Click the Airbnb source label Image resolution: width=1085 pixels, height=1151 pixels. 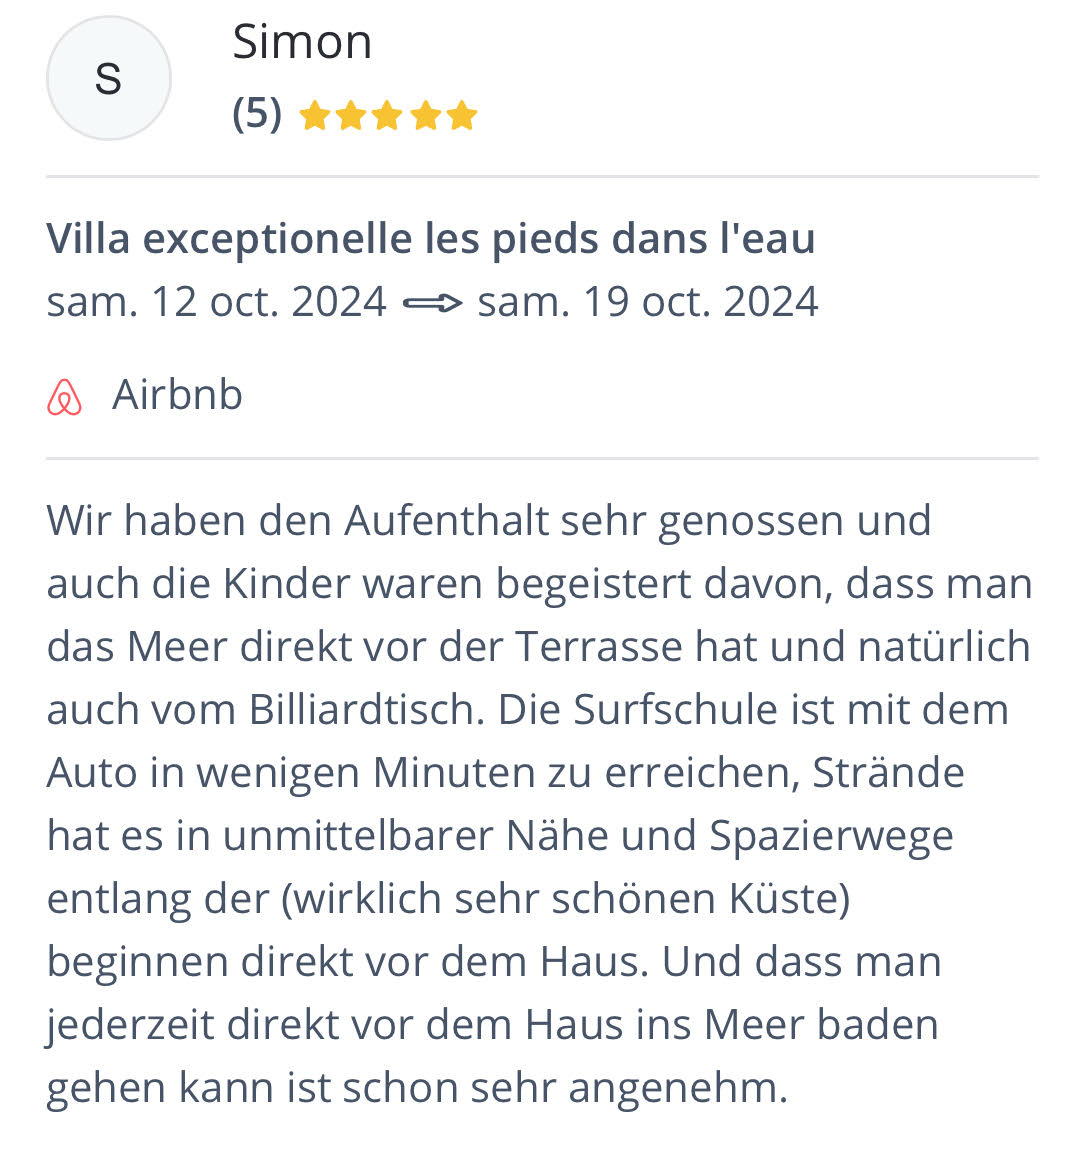click(x=177, y=395)
